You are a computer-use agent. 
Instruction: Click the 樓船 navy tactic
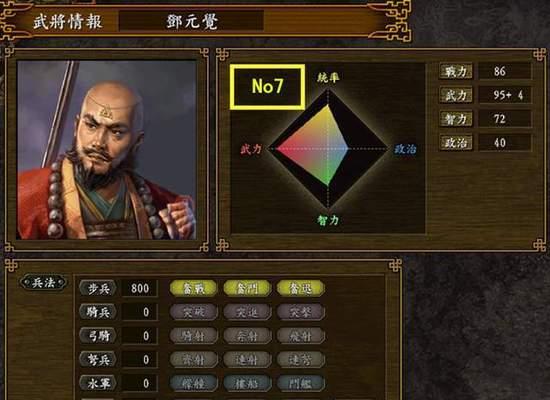pos(247,383)
